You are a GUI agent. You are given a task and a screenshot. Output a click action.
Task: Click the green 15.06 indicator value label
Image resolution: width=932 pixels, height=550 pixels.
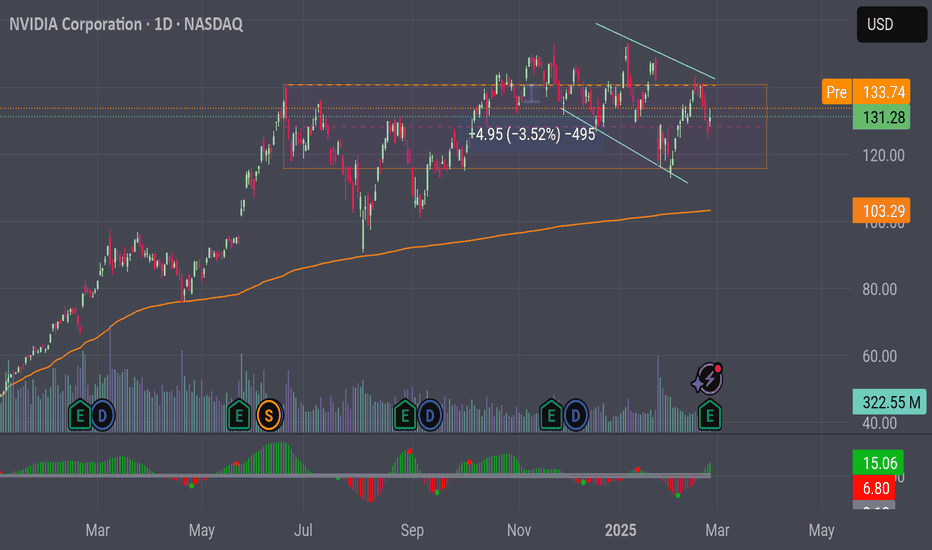click(879, 463)
